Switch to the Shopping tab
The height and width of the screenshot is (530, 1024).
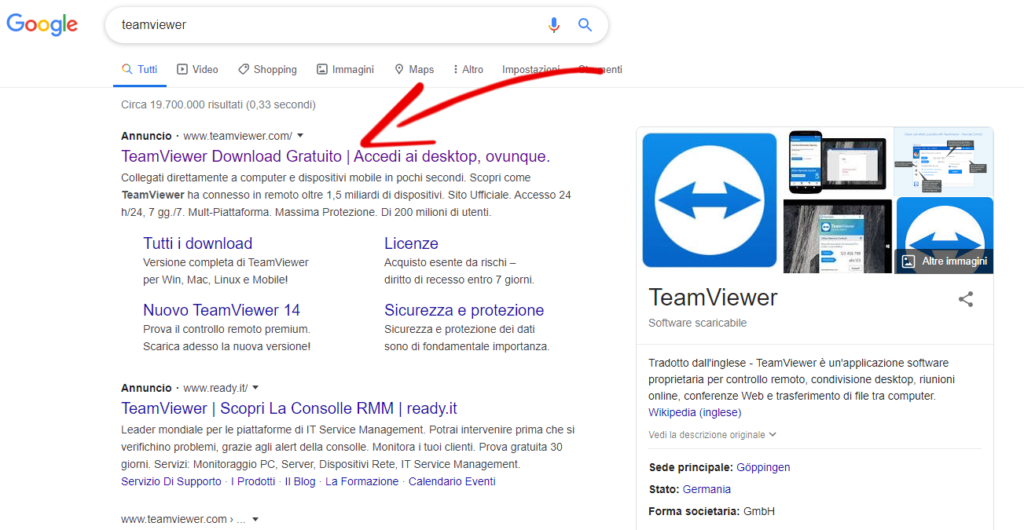click(267, 70)
